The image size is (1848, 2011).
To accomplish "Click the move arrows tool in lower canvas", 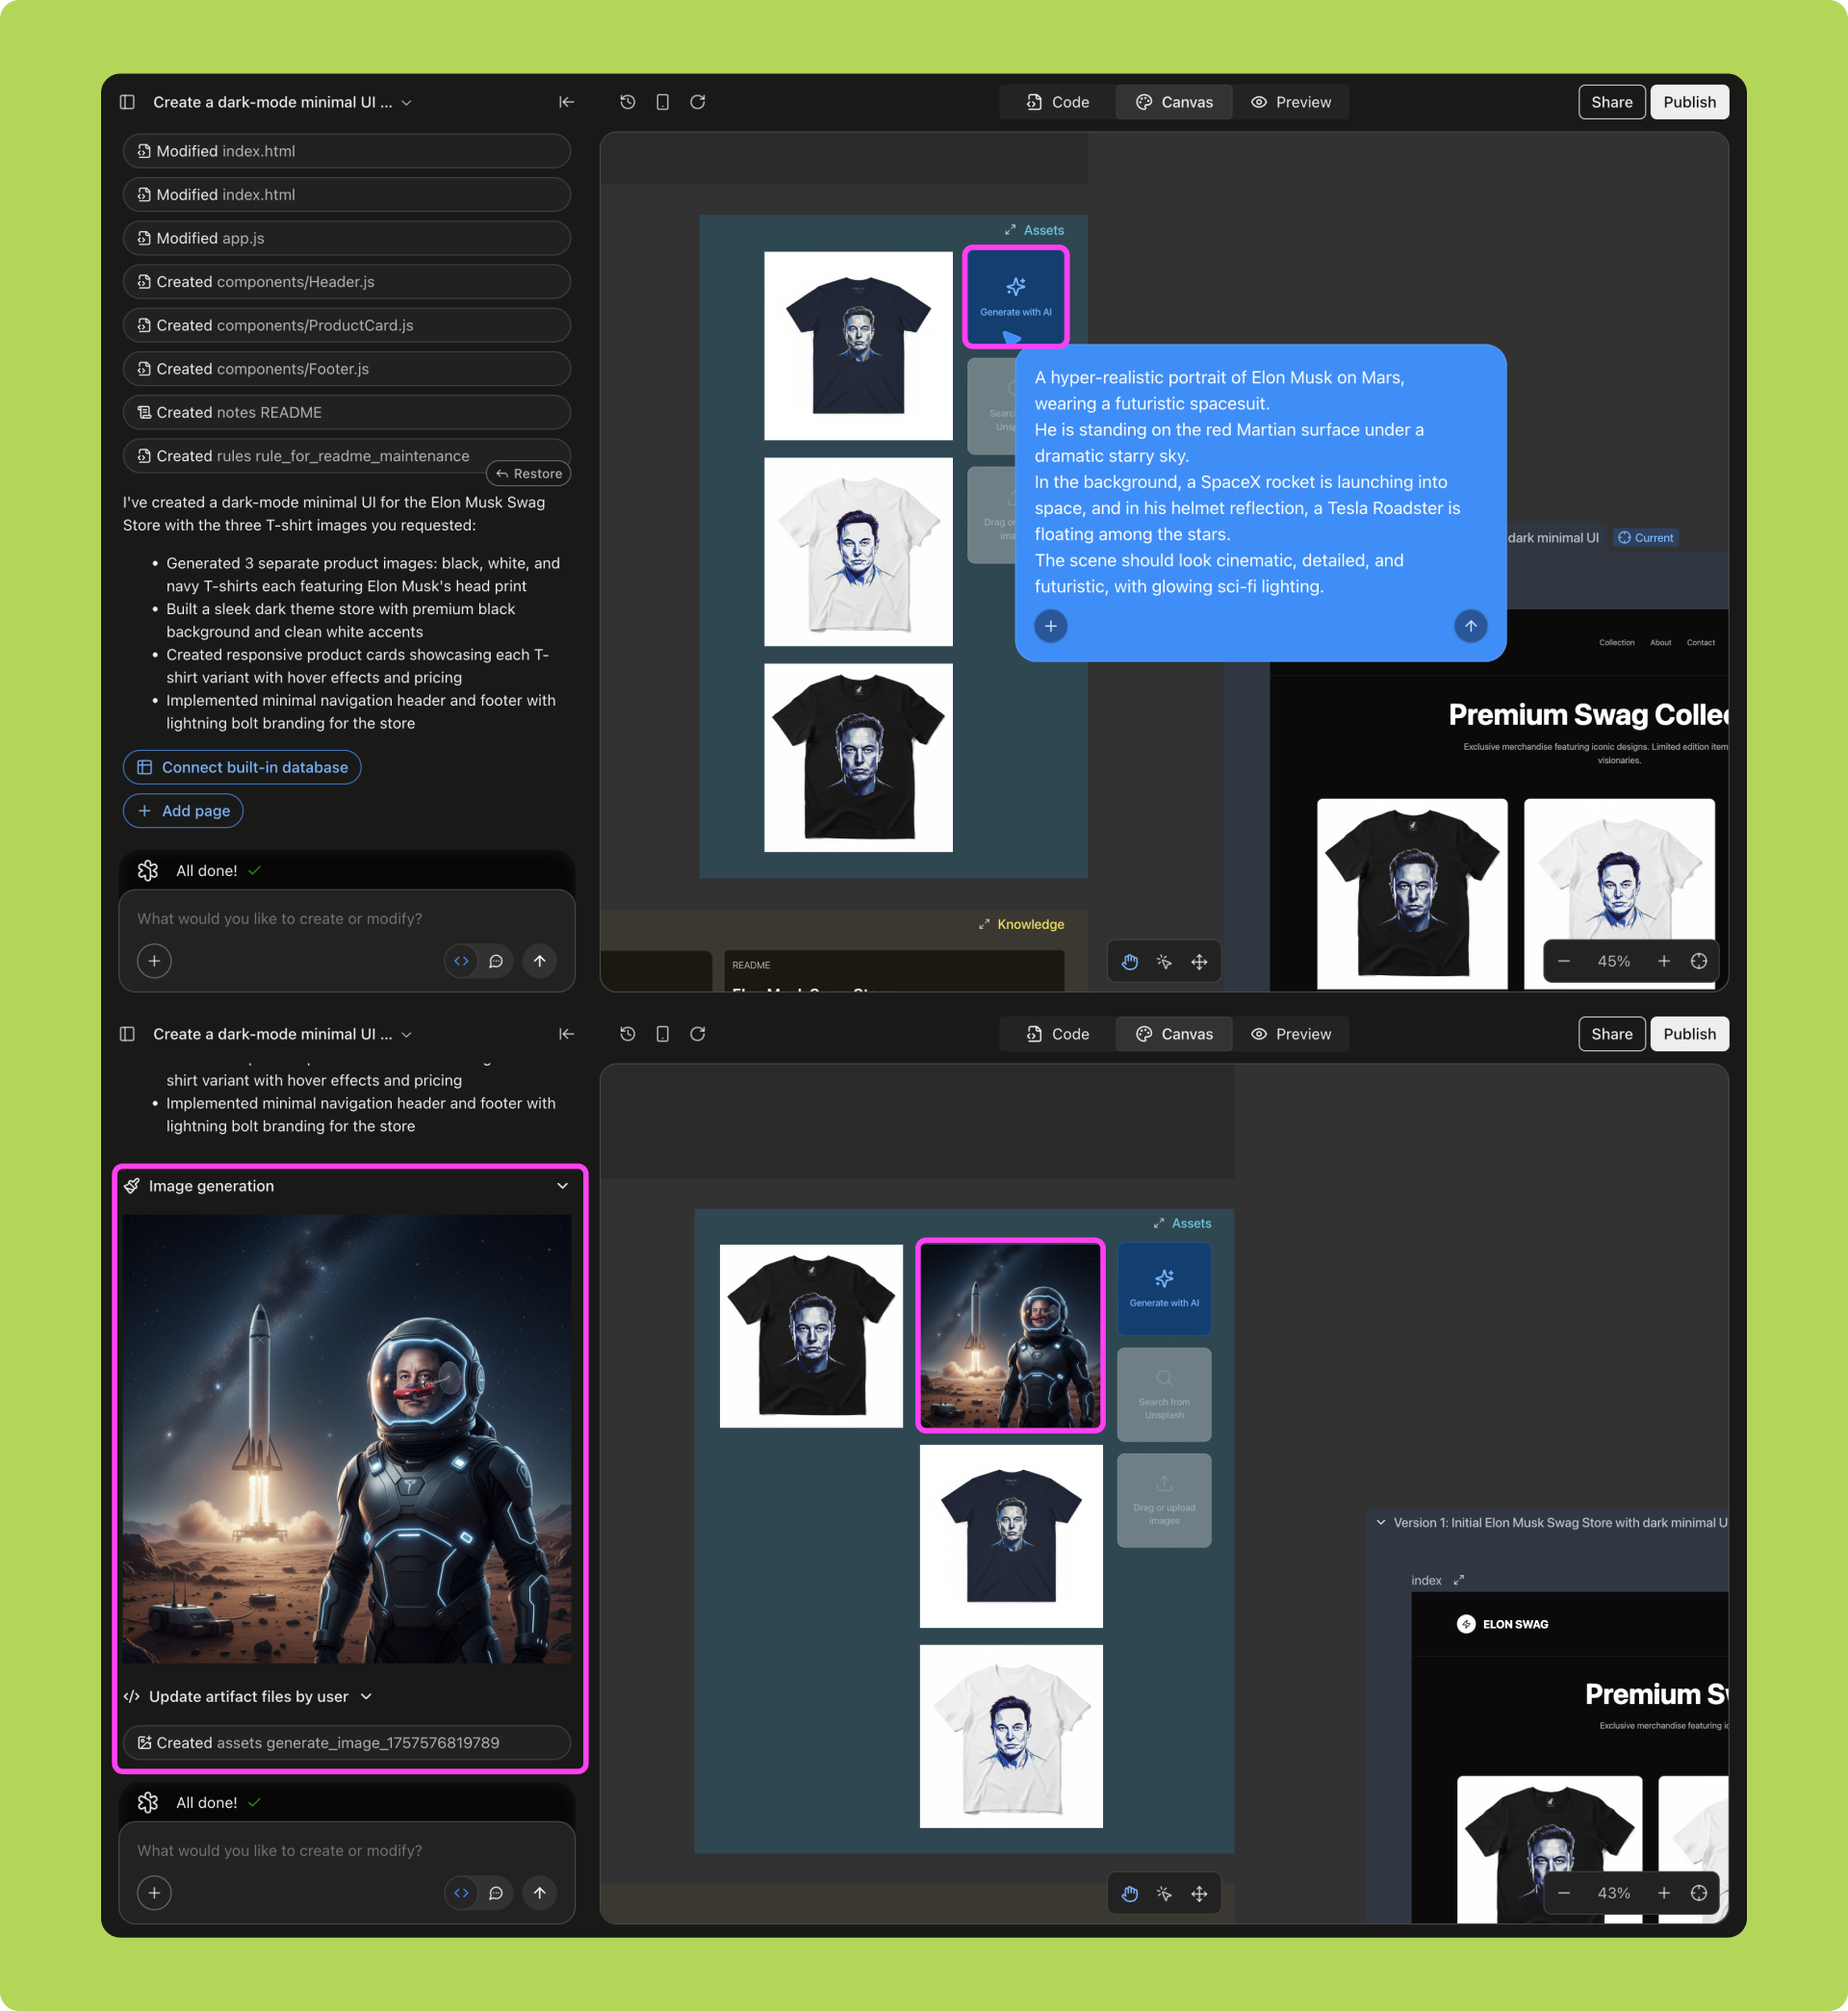I will click(x=1199, y=1893).
